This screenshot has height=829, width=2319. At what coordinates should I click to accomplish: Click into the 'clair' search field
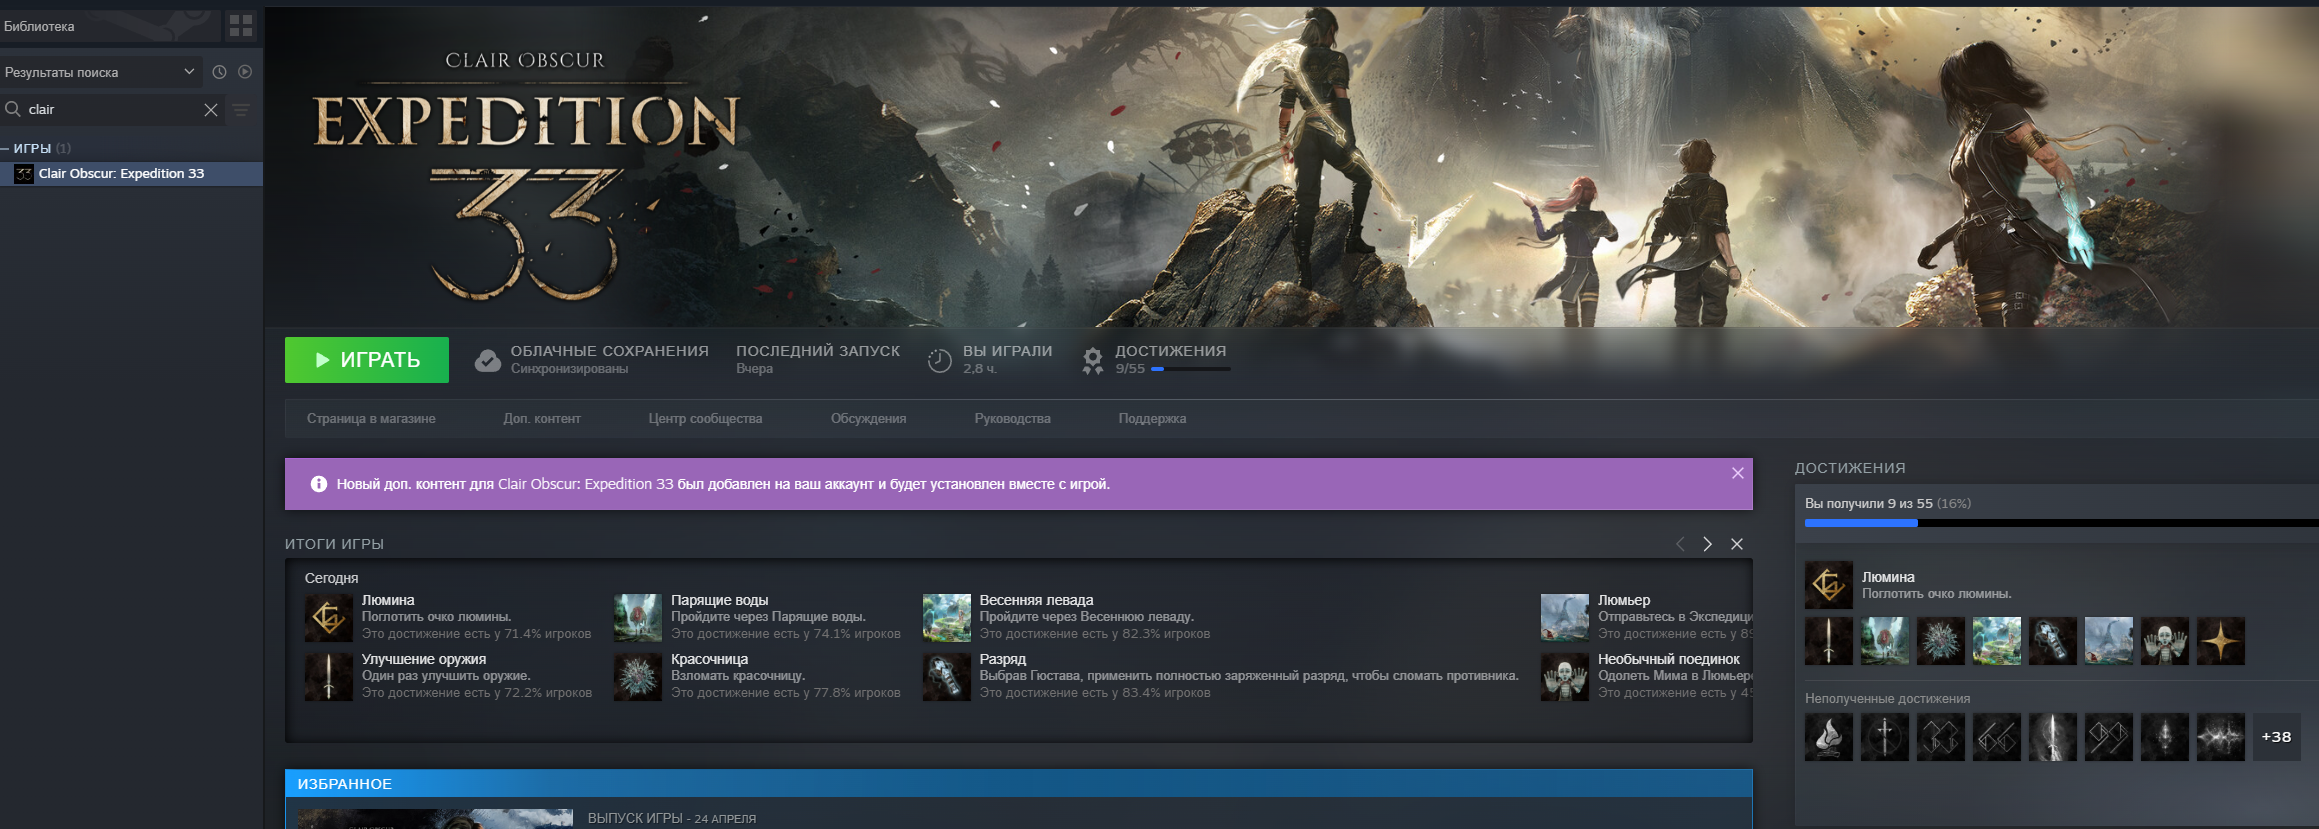(113, 110)
